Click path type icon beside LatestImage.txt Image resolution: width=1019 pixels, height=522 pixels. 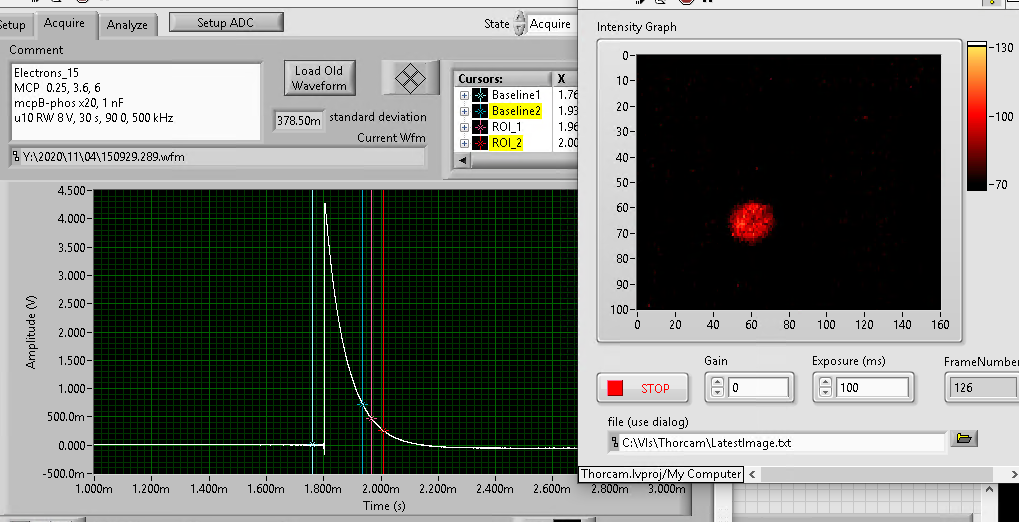(614, 441)
